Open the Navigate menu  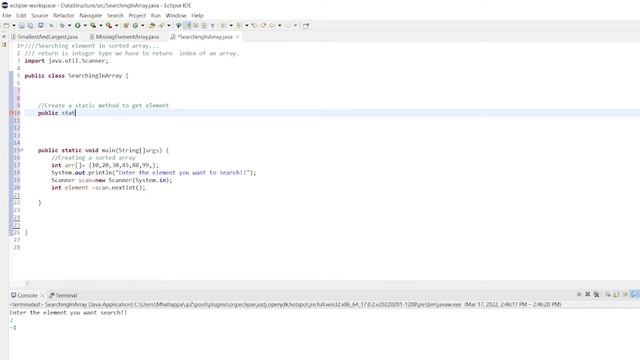(x=91, y=16)
